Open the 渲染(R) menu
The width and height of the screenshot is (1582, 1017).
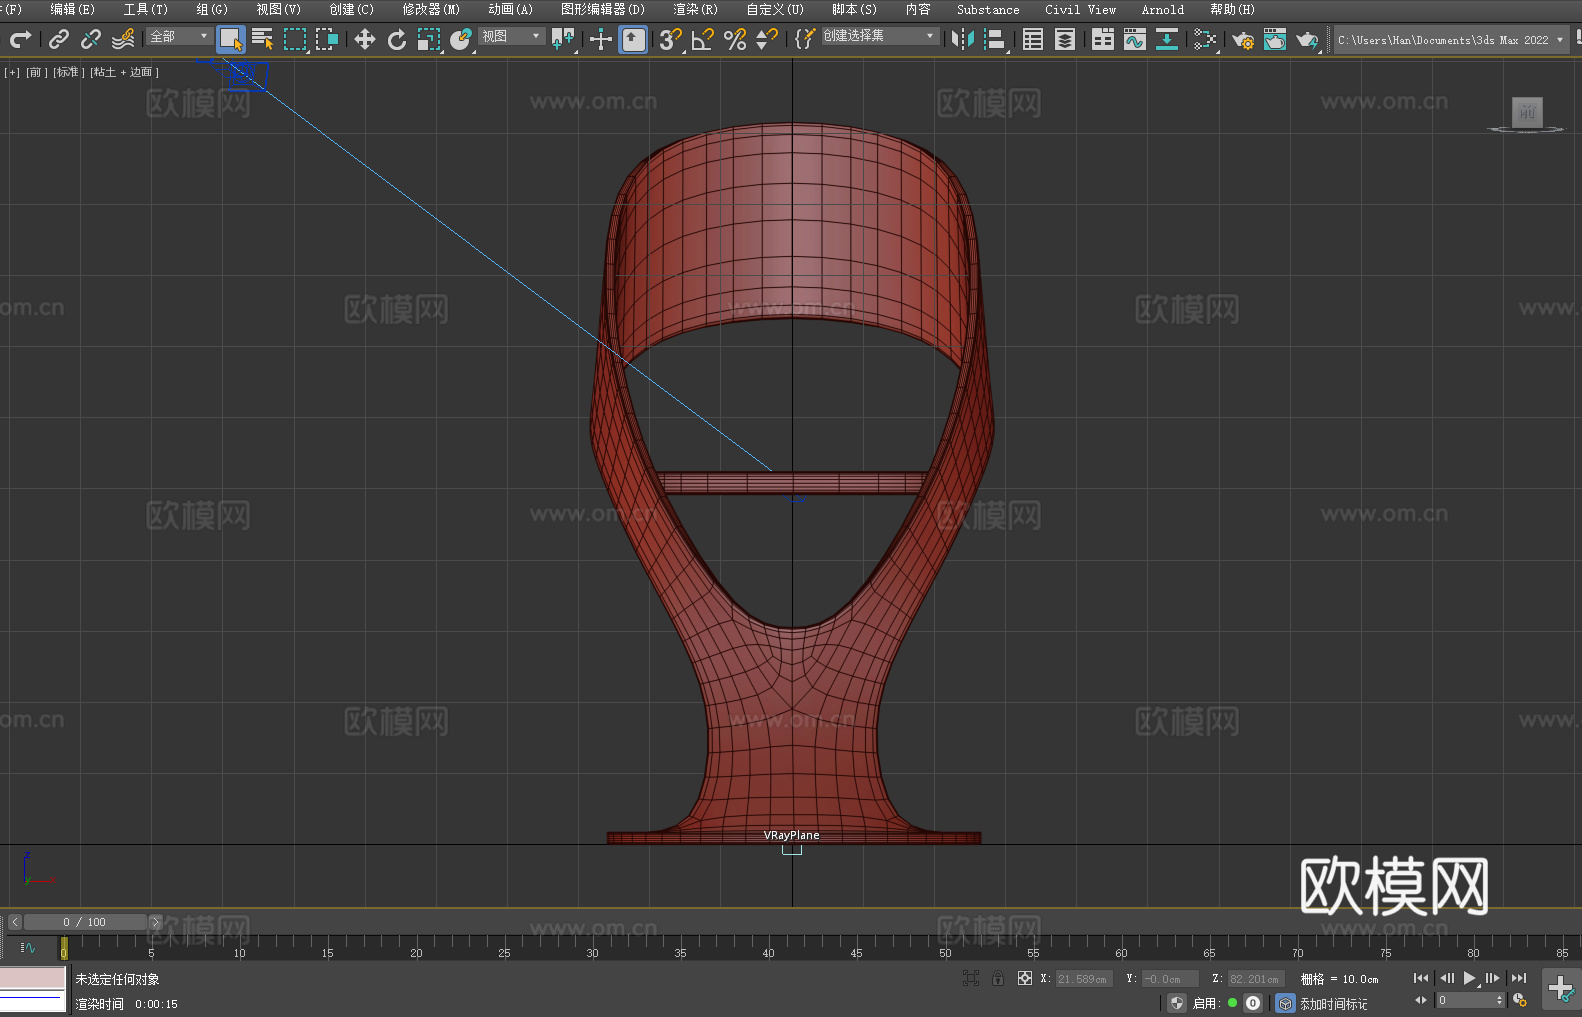[695, 9]
